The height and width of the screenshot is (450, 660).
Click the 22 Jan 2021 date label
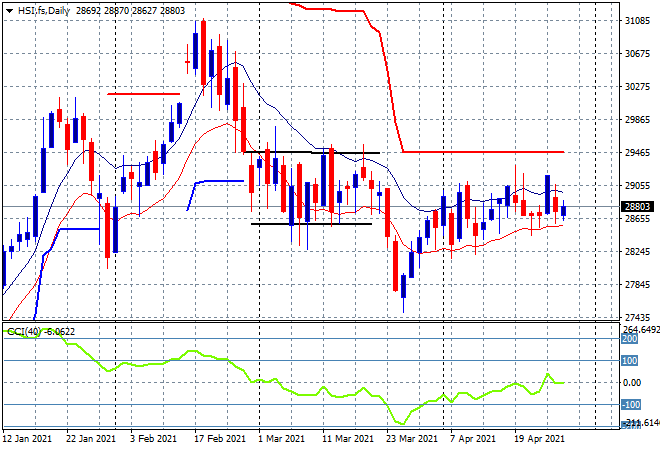coord(91,439)
